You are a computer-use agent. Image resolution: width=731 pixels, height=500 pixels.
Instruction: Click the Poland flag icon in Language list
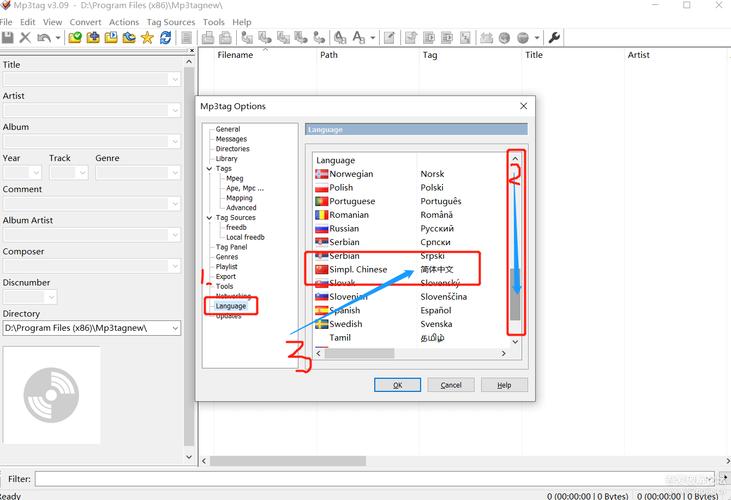[x=322, y=188]
